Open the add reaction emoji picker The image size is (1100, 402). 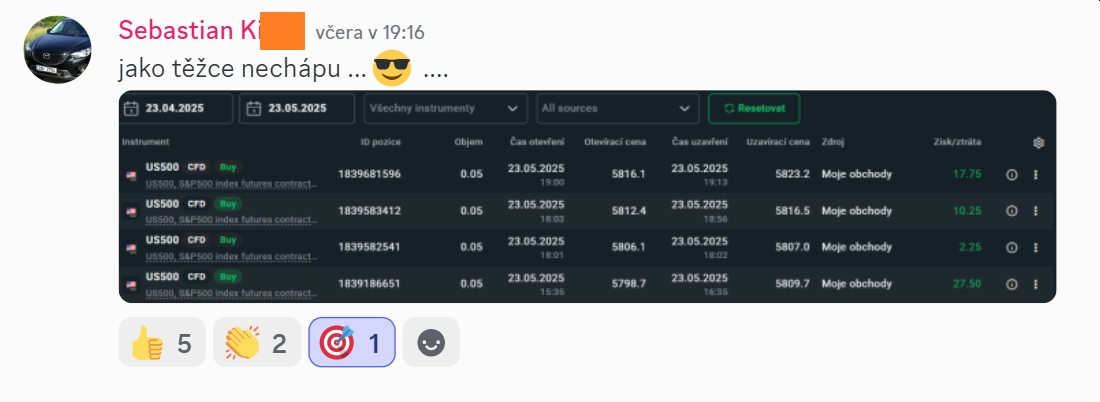click(431, 343)
